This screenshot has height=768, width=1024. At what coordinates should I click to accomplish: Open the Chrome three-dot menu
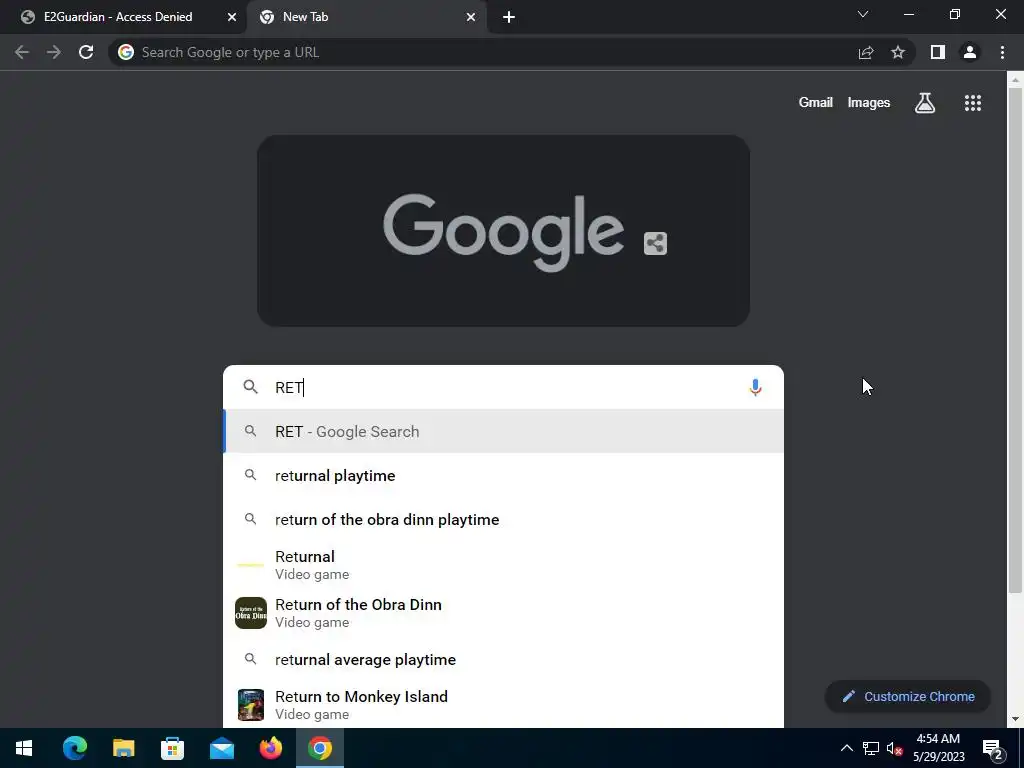1002,52
